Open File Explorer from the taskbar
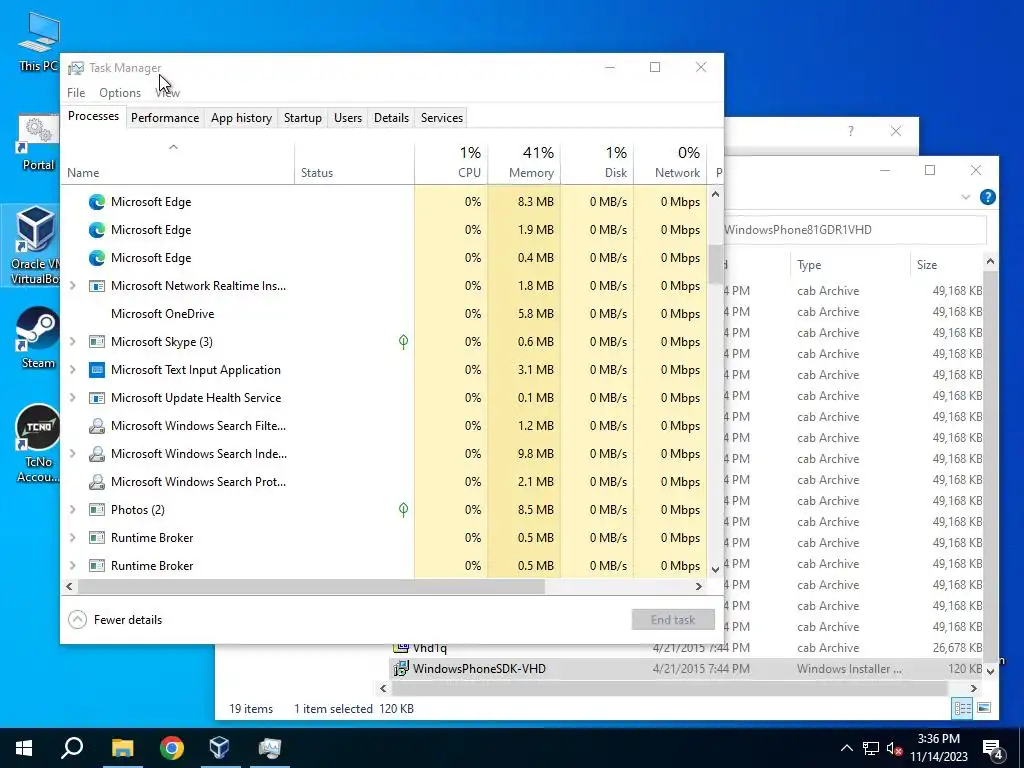This screenshot has width=1024, height=768. (122, 748)
